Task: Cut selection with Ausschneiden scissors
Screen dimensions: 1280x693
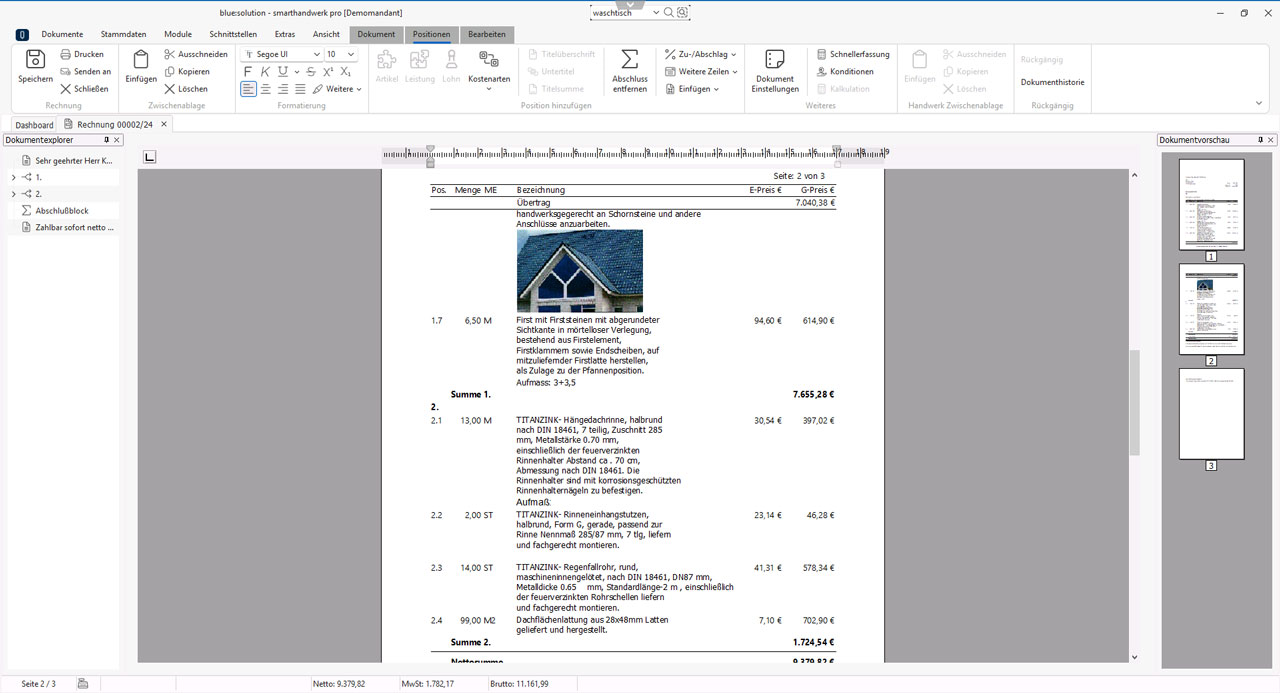Action: [x=196, y=54]
